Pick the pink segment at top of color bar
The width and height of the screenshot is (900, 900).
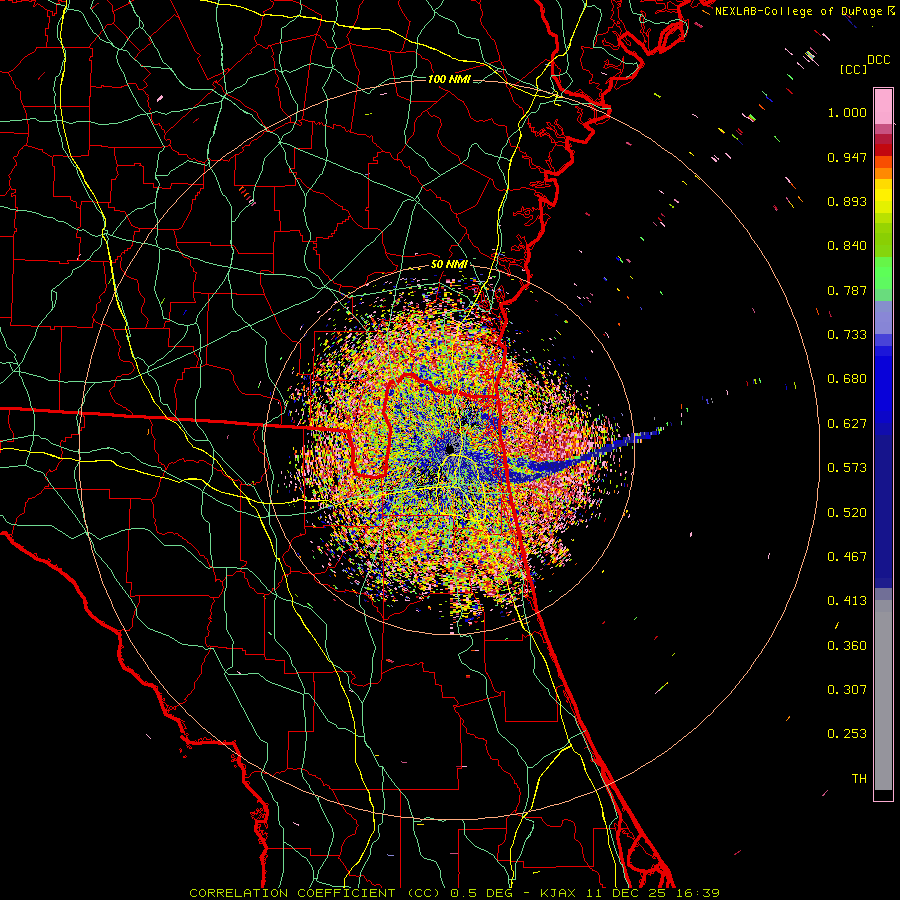[x=883, y=107]
